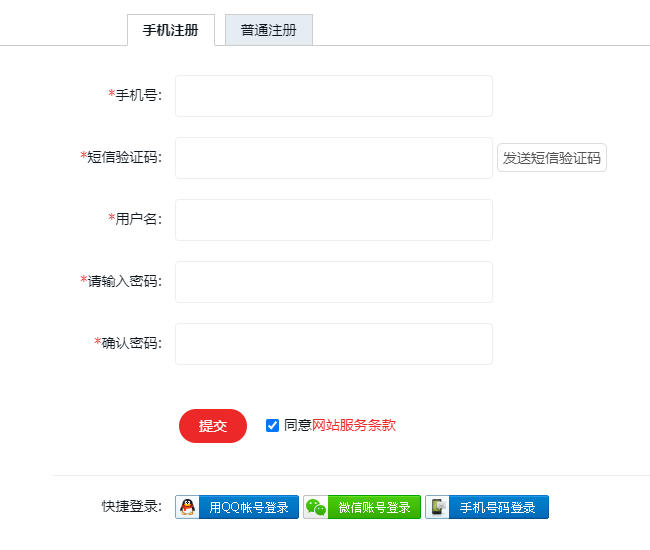Screen dimensions: 650x550
Task: Click the 请输入密码 input field
Action: (x=334, y=282)
